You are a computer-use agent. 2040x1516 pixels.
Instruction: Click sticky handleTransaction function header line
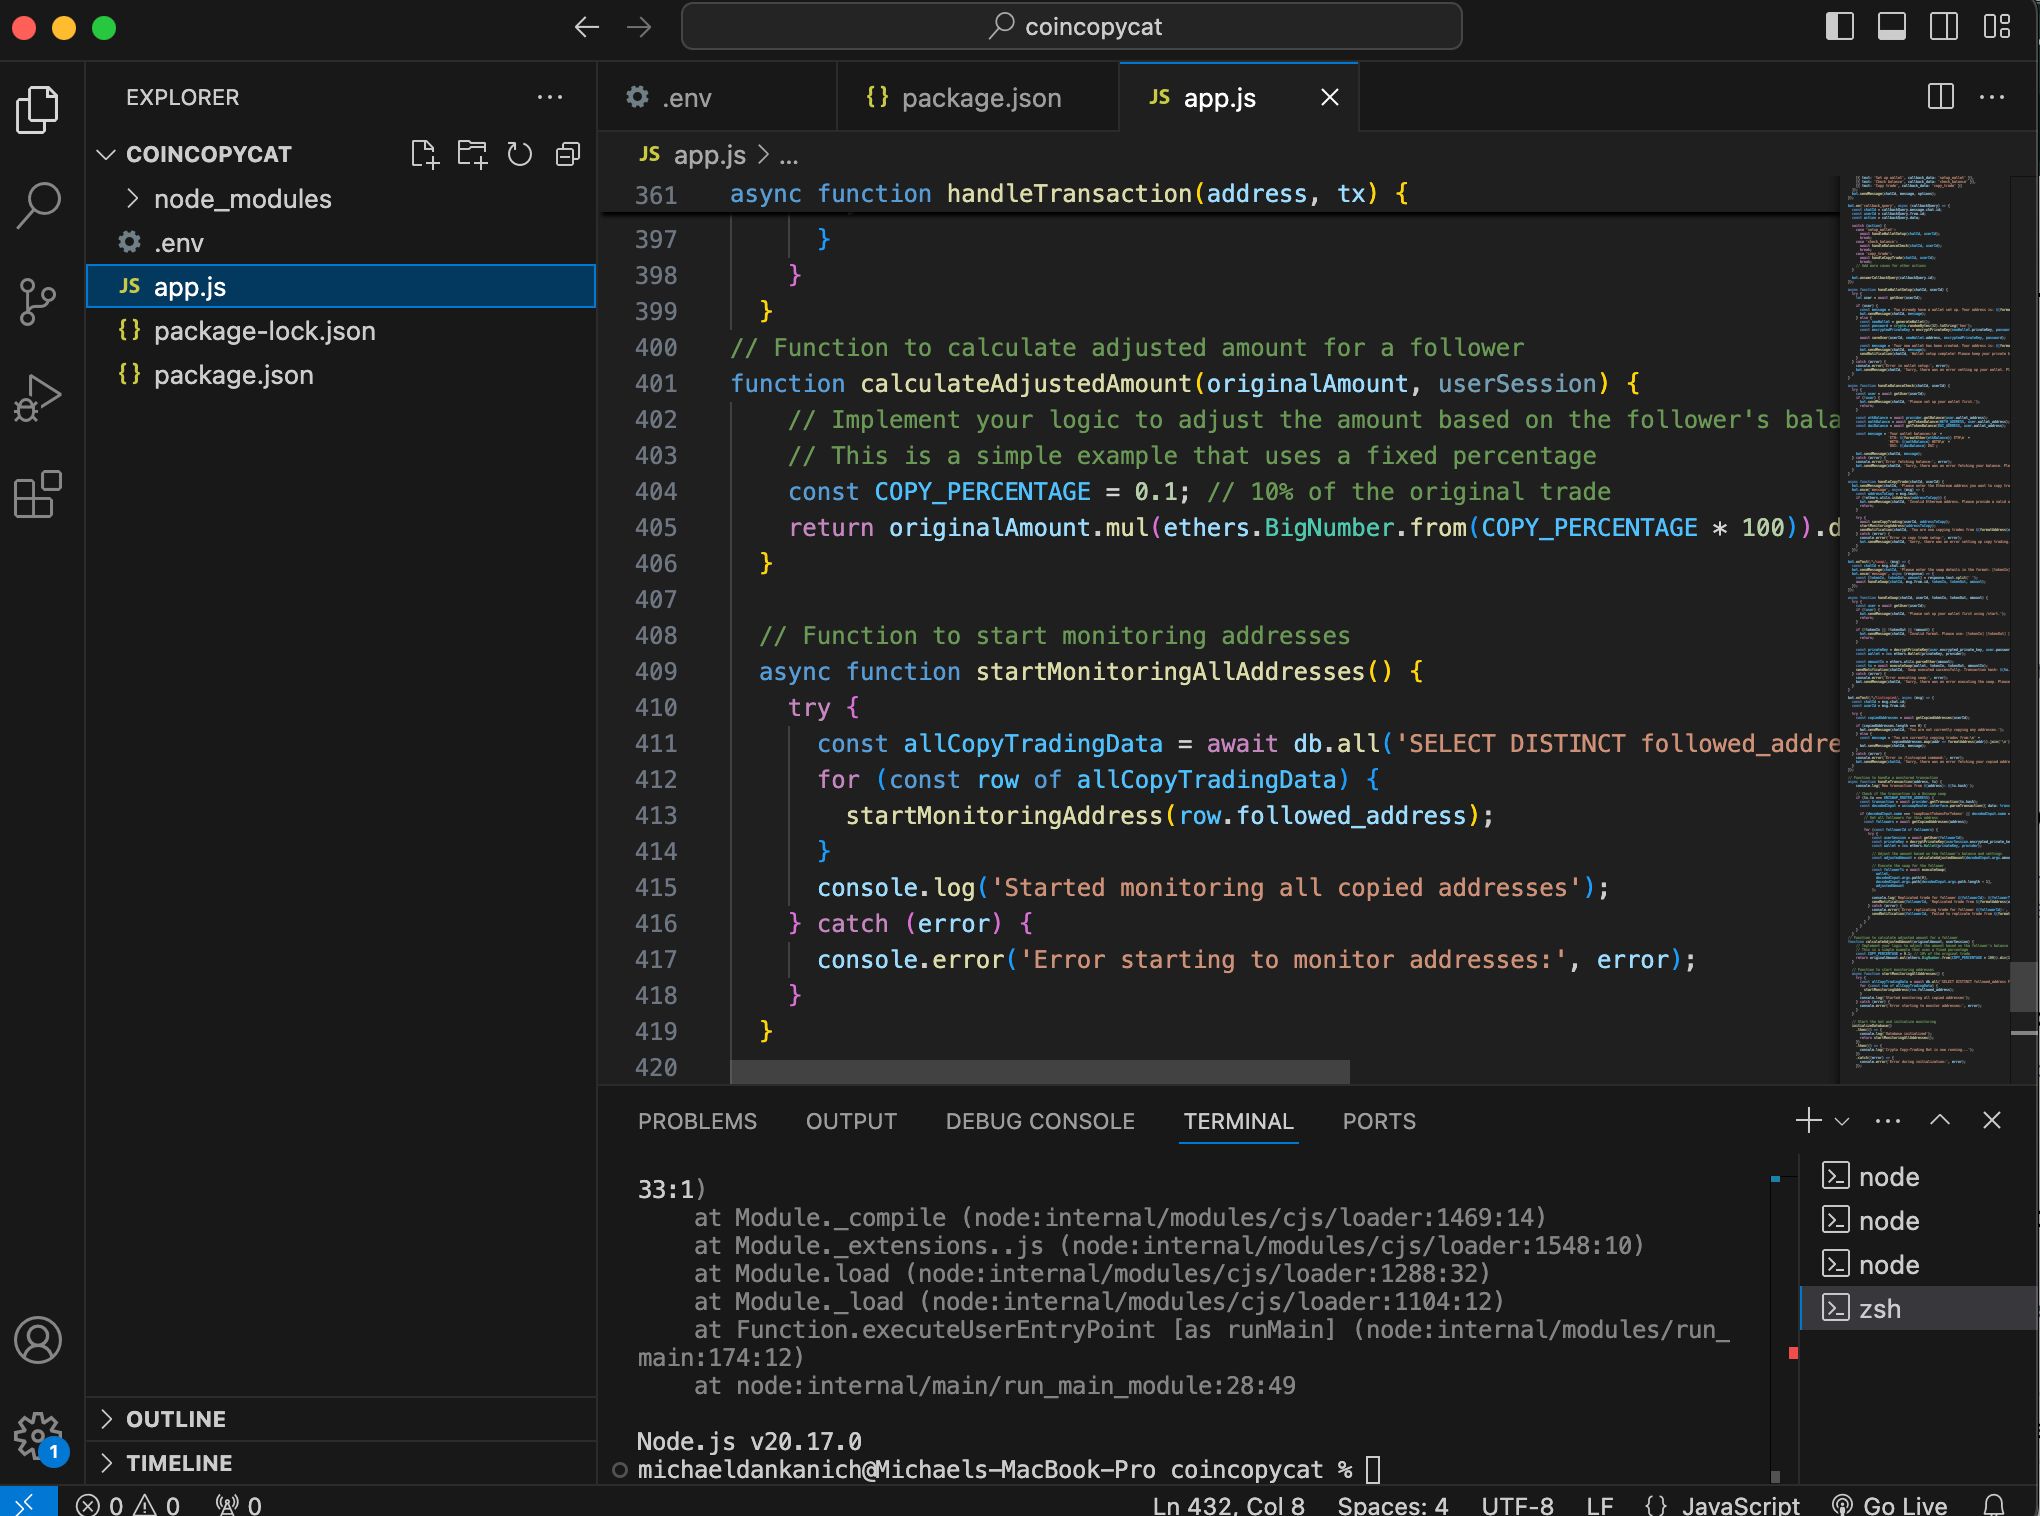[x=1220, y=194]
